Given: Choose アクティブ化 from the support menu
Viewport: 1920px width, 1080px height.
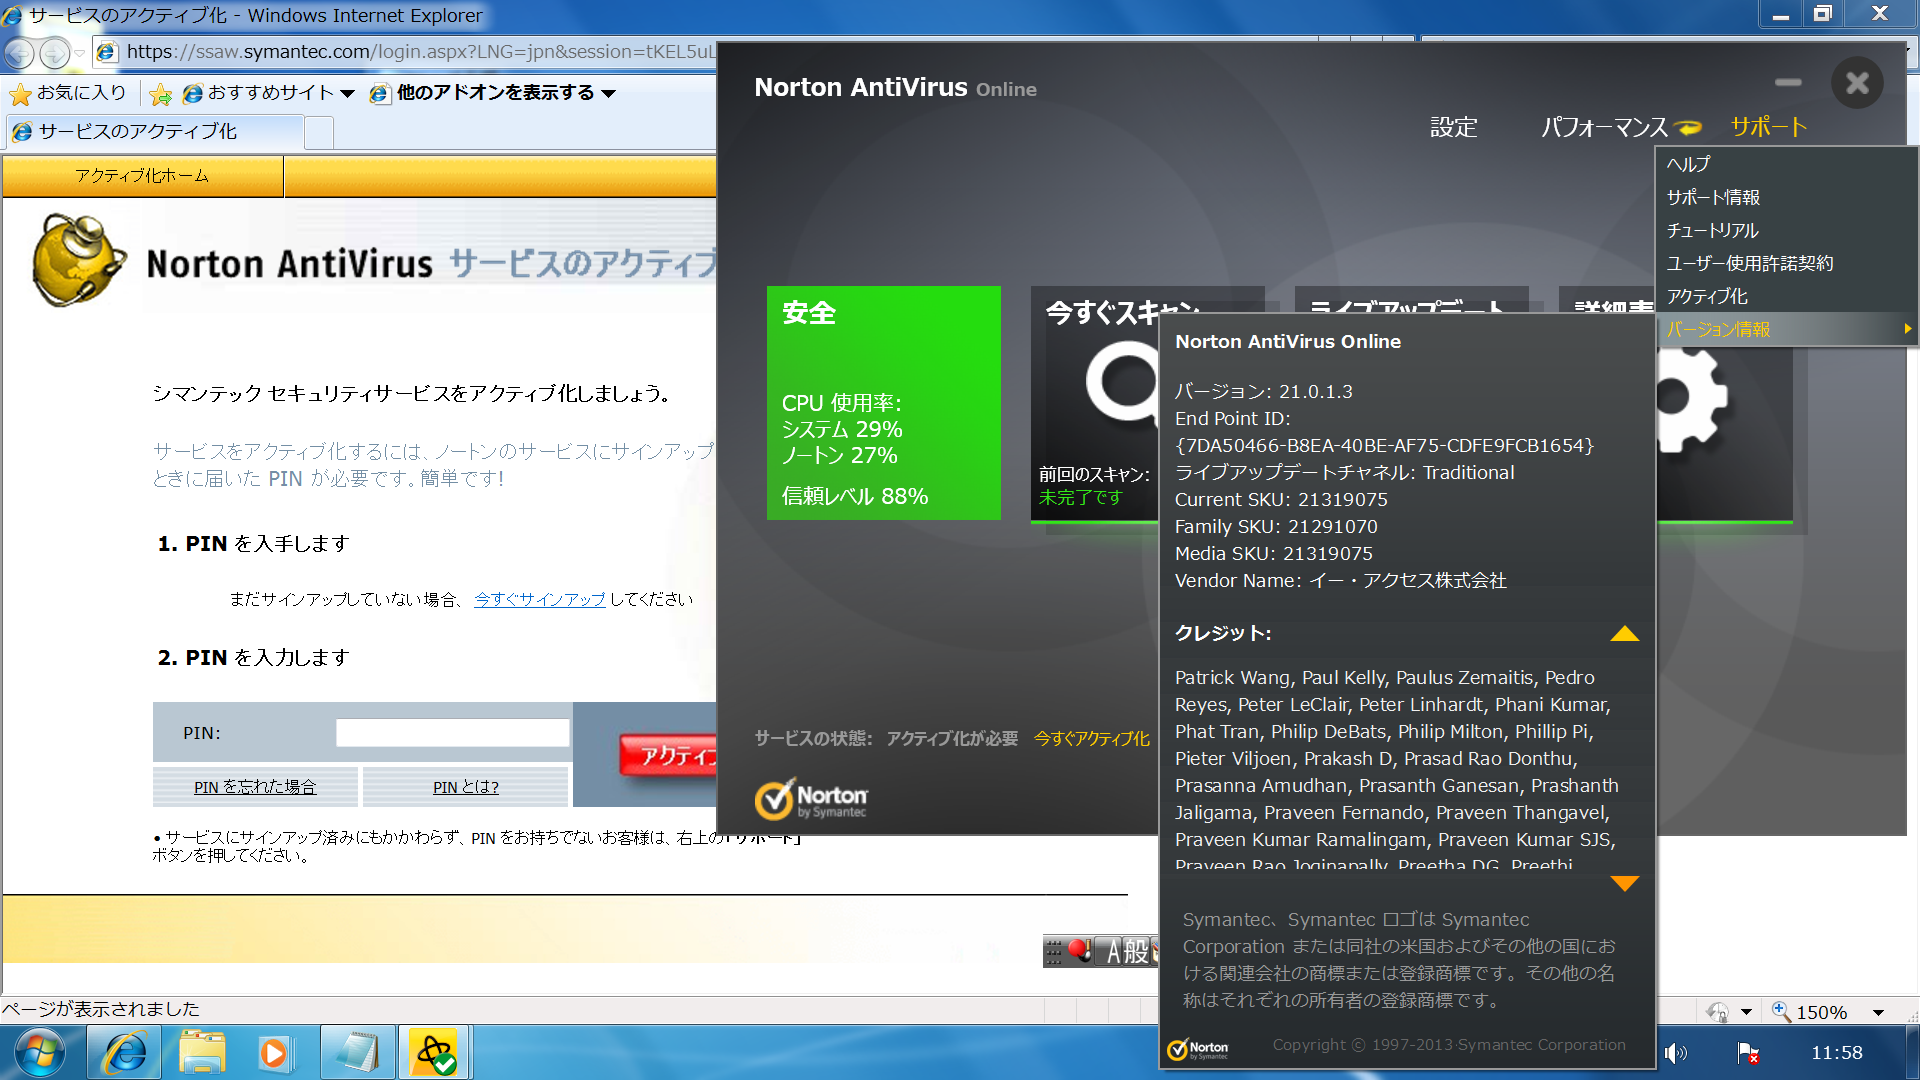Looking at the screenshot, I should [1707, 296].
